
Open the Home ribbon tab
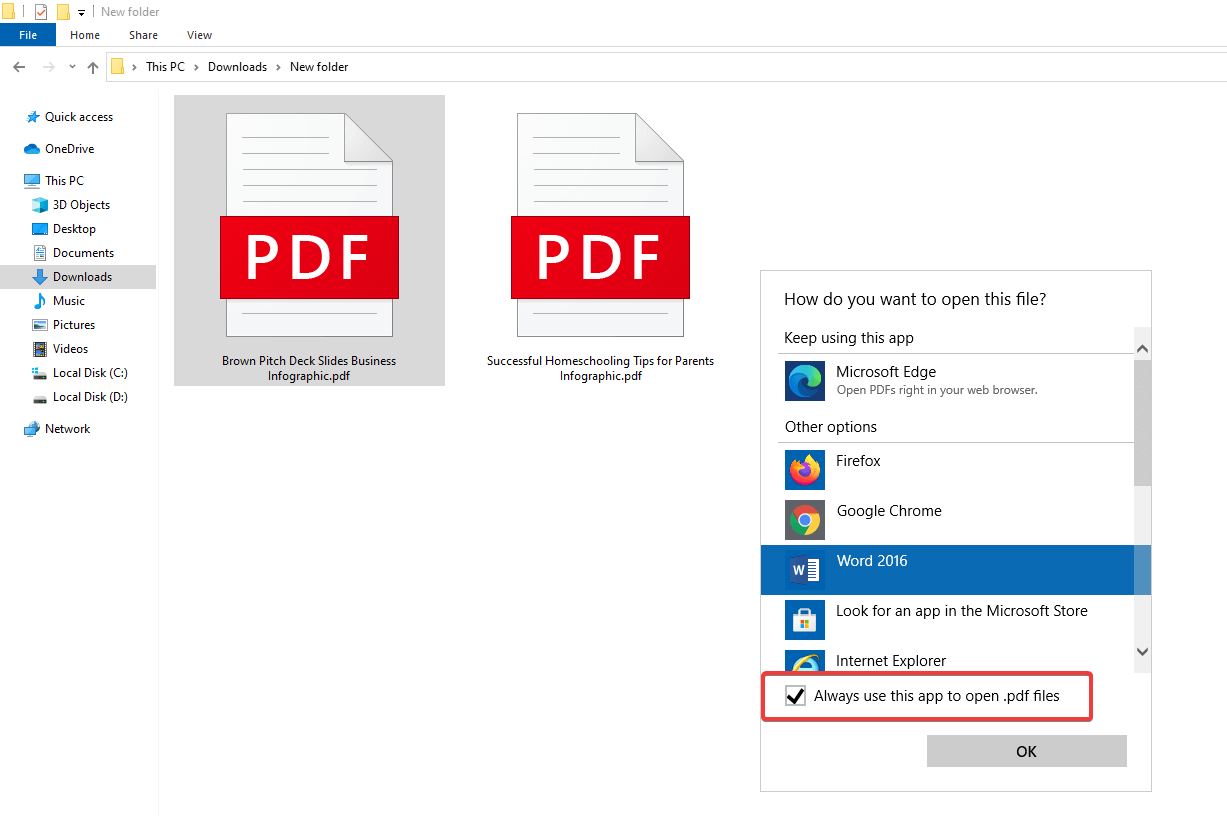(x=84, y=35)
